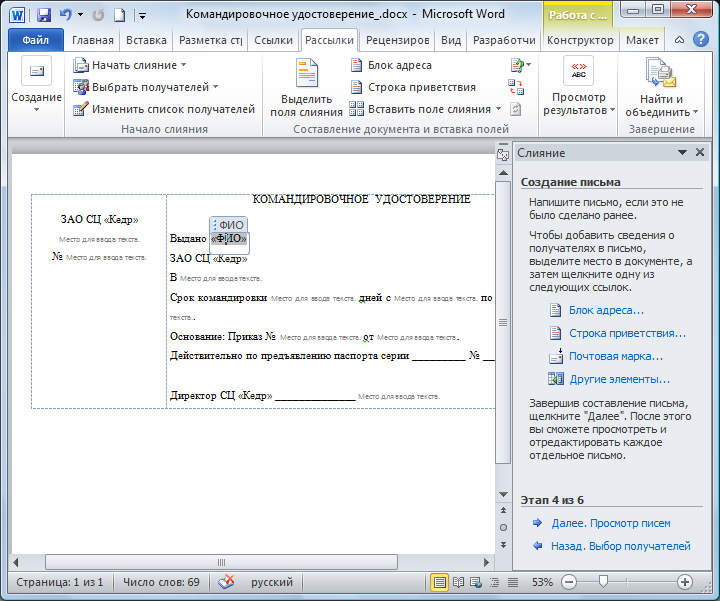
Task: Click the Почтовая марка link
Action: pos(616,356)
